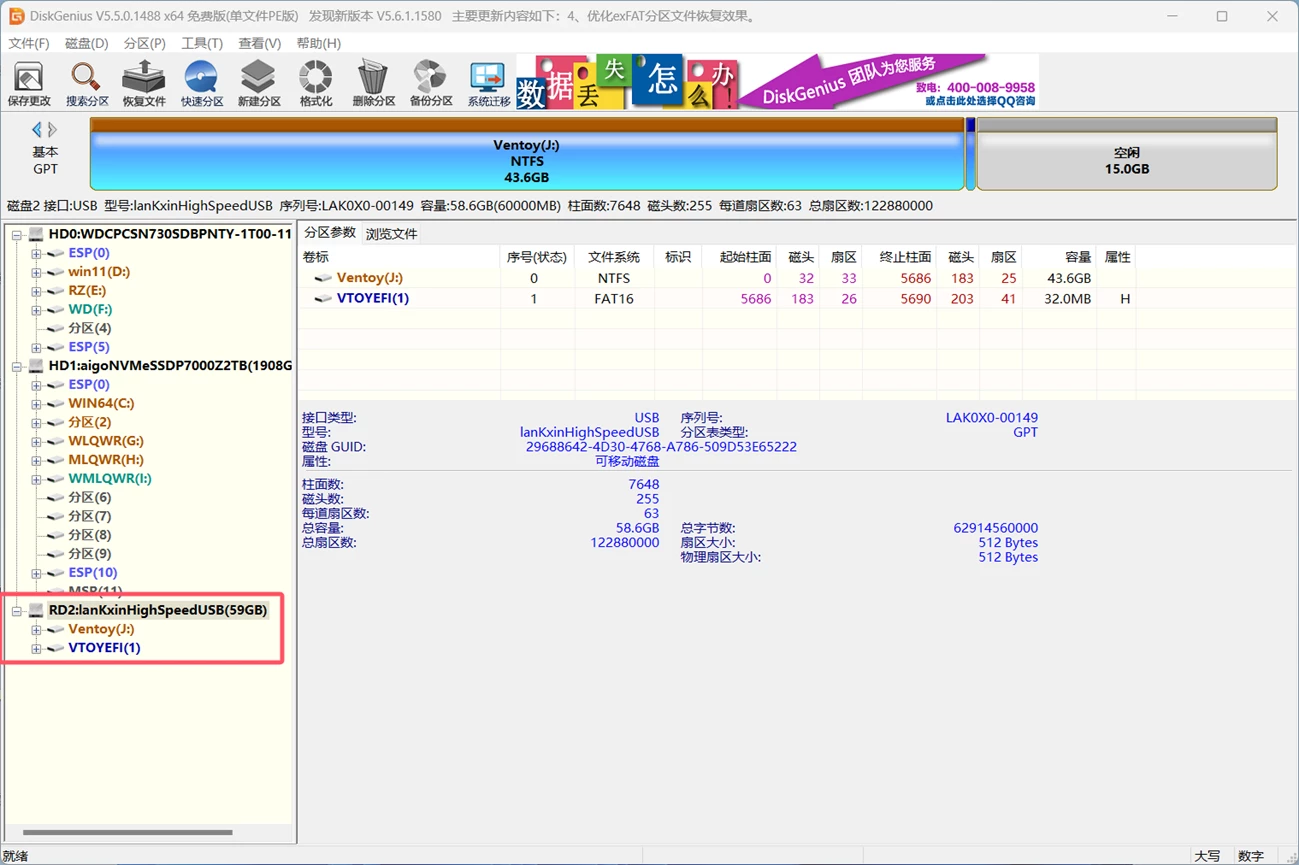Click the 保存更改 toolbar icon

[29, 84]
